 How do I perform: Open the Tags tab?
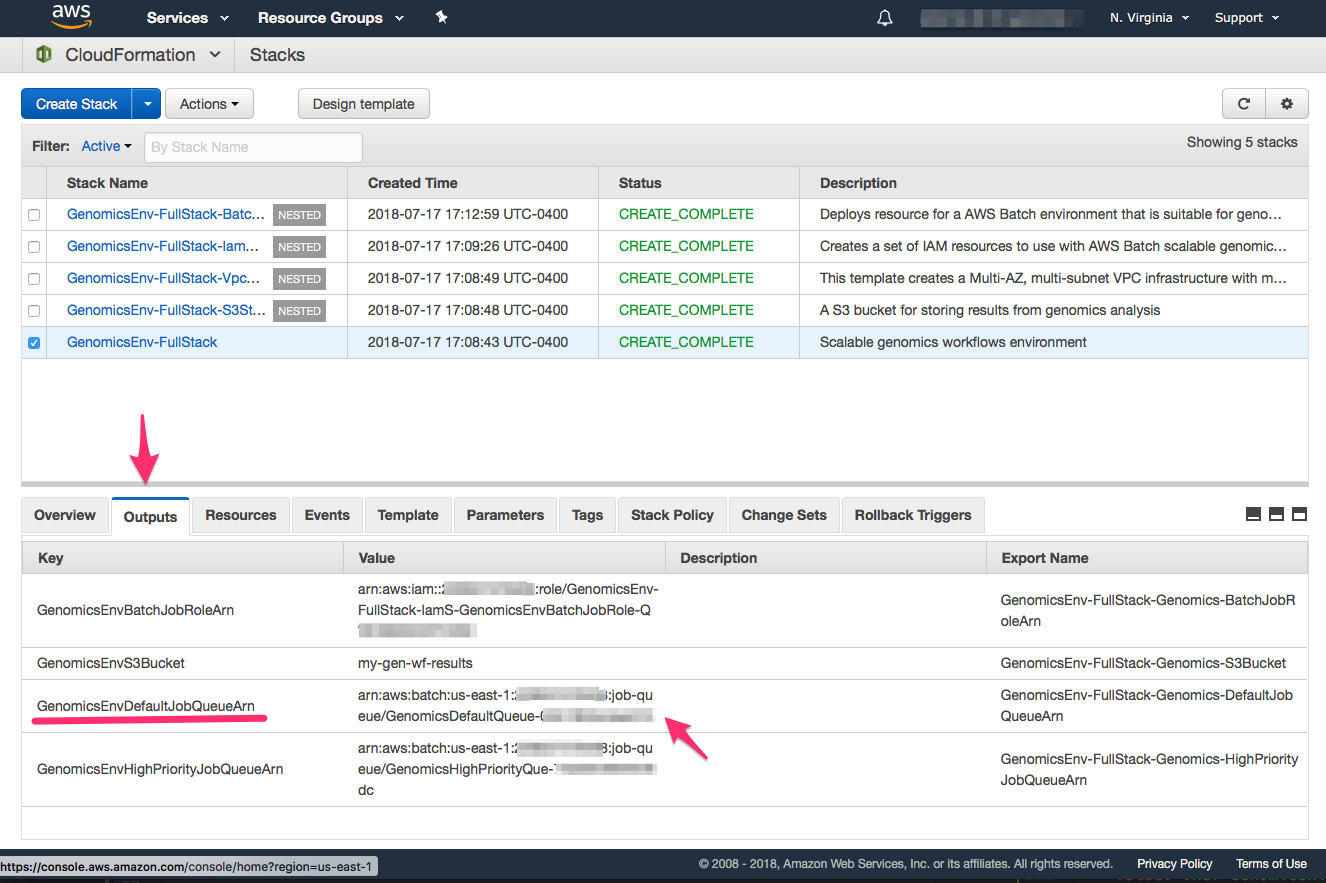(x=587, y=515)
